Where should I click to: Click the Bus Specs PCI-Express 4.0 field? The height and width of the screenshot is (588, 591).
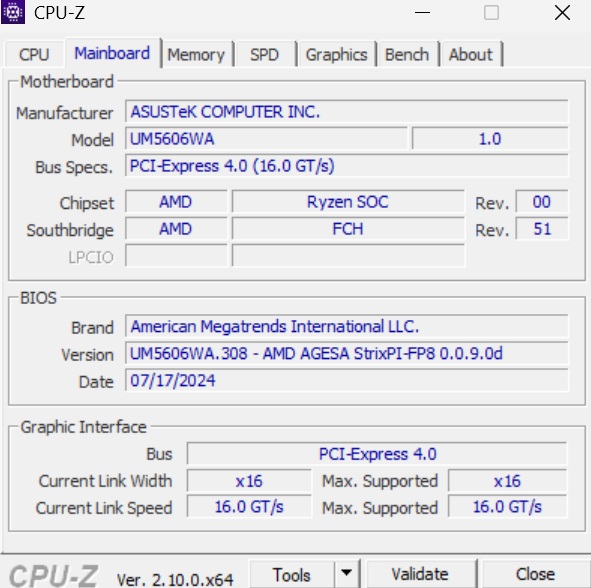pyautogui.click(x=346, y=166)
